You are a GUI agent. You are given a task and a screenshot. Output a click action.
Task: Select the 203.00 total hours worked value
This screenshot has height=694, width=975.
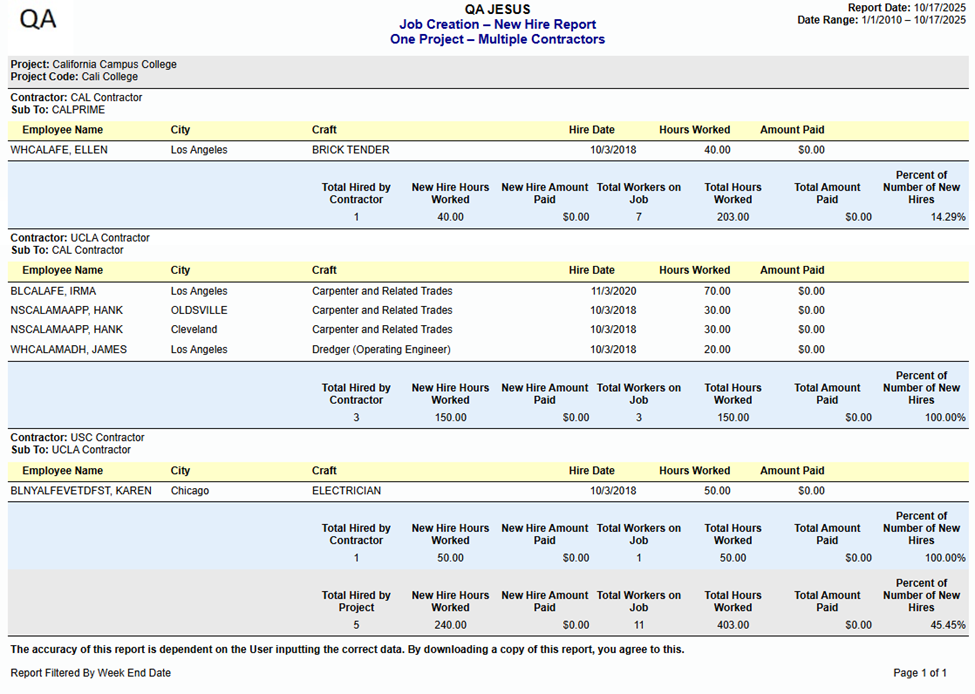[733, 217]
